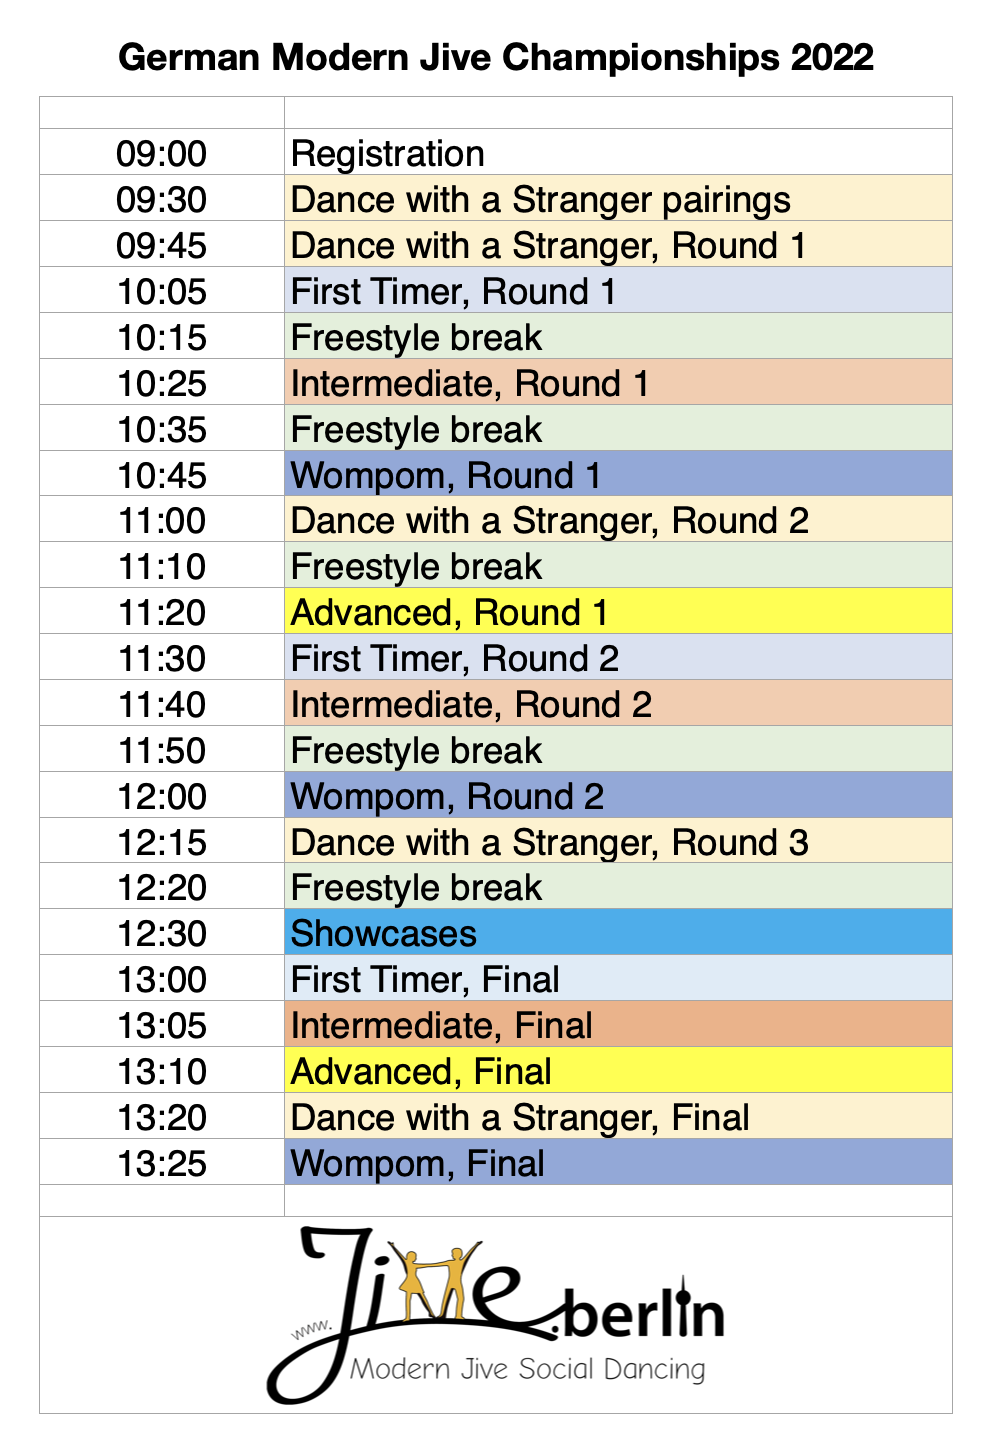990x1448 pixels.
Task: Click First Timer, Final entry
Action: [x=618, y=978]
